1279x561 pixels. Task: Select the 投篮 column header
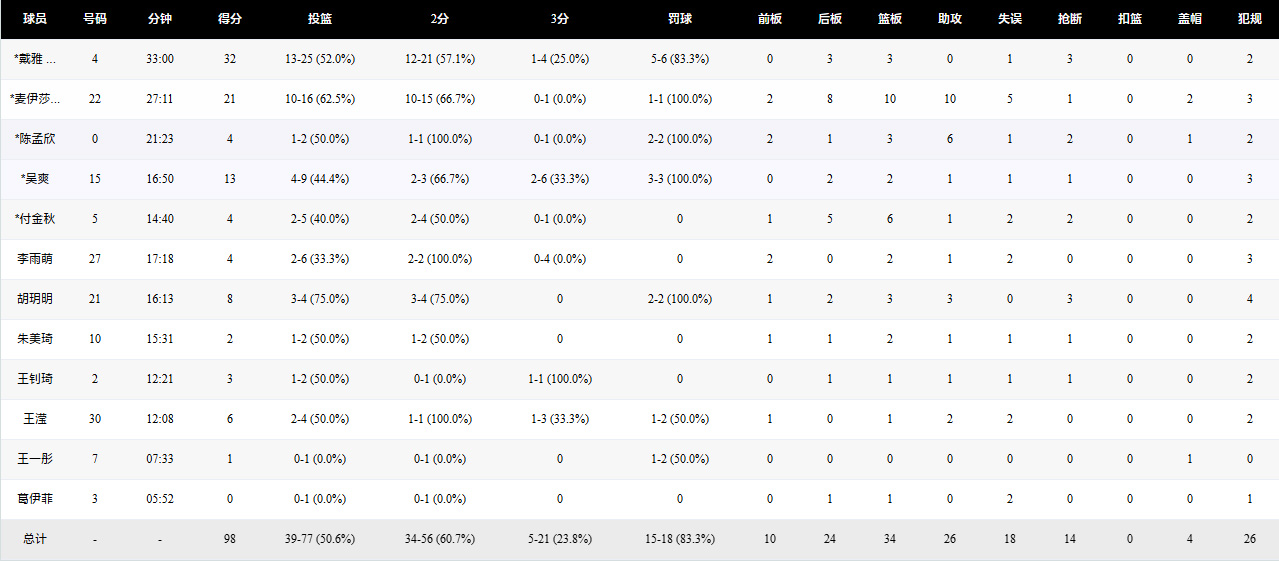(x=320, y=19)
